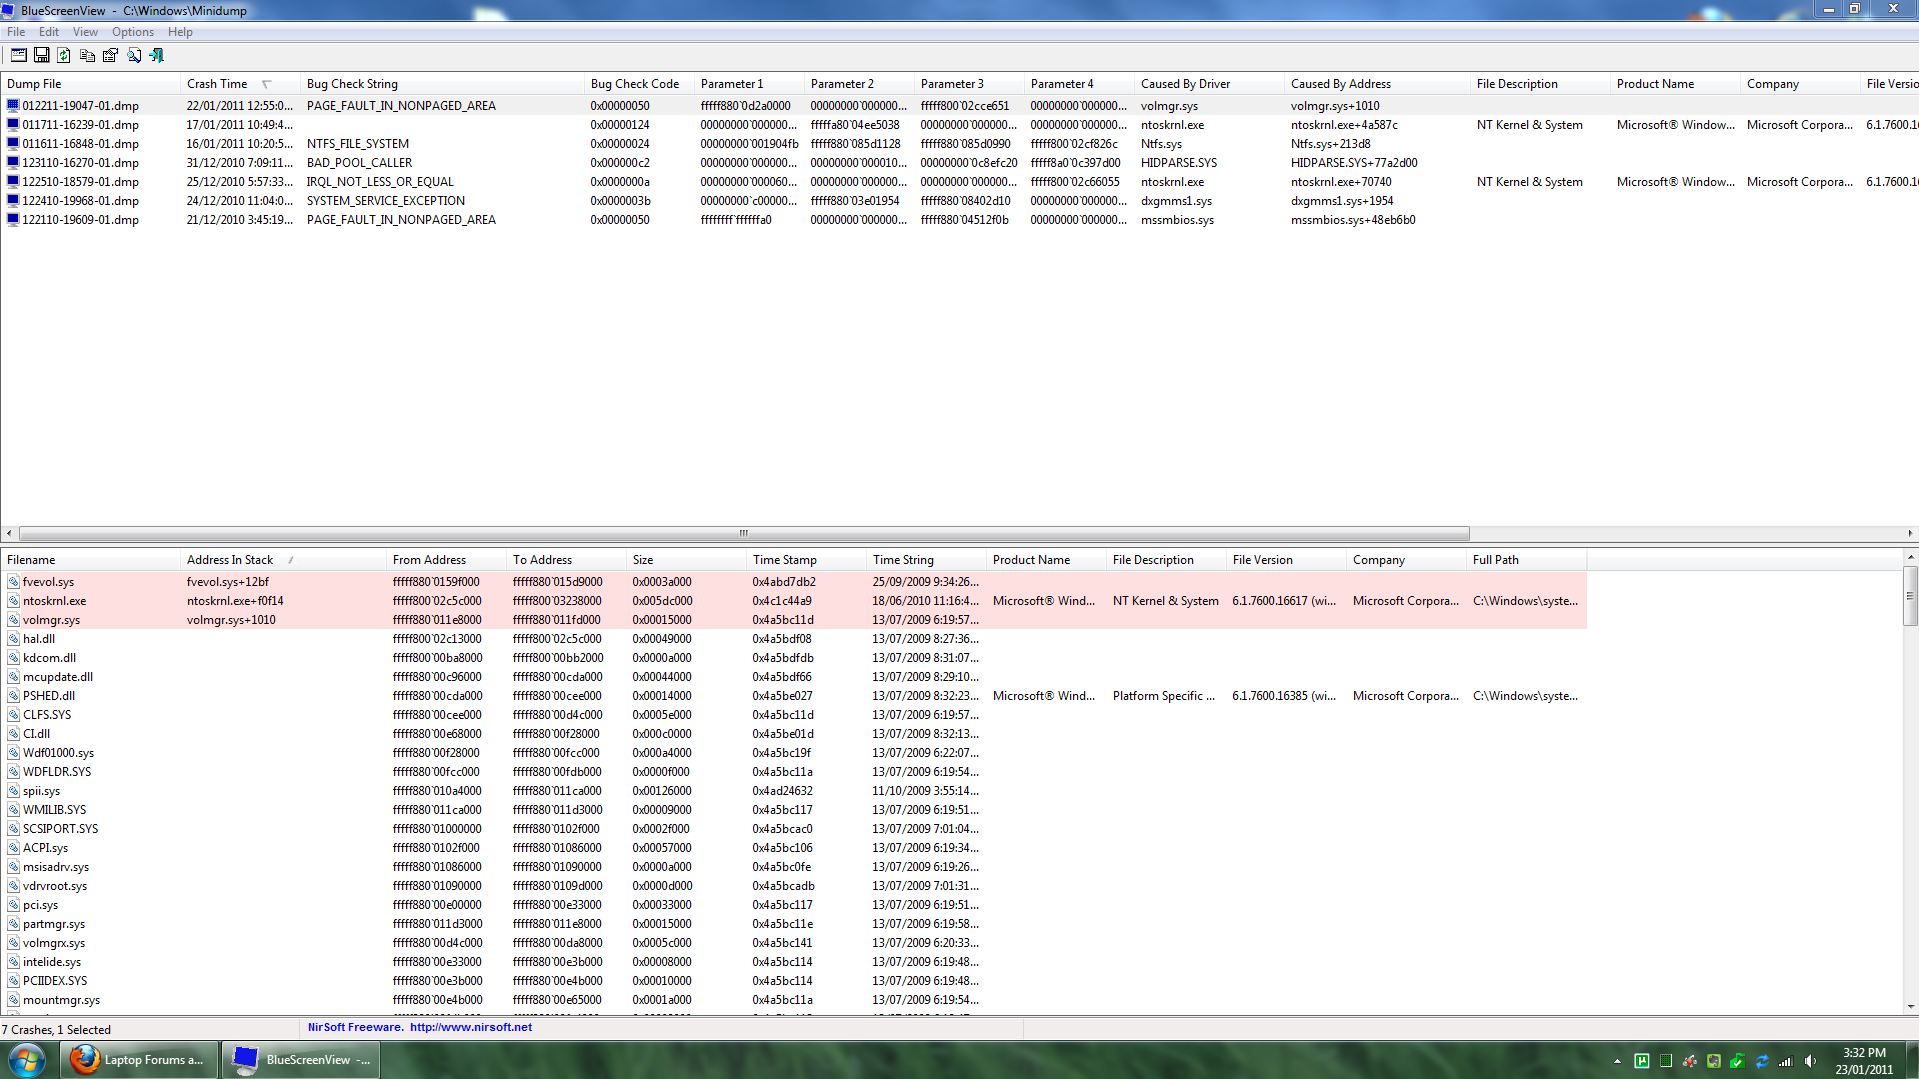Click the Action Center flag tray icon

[1737, 1061]
